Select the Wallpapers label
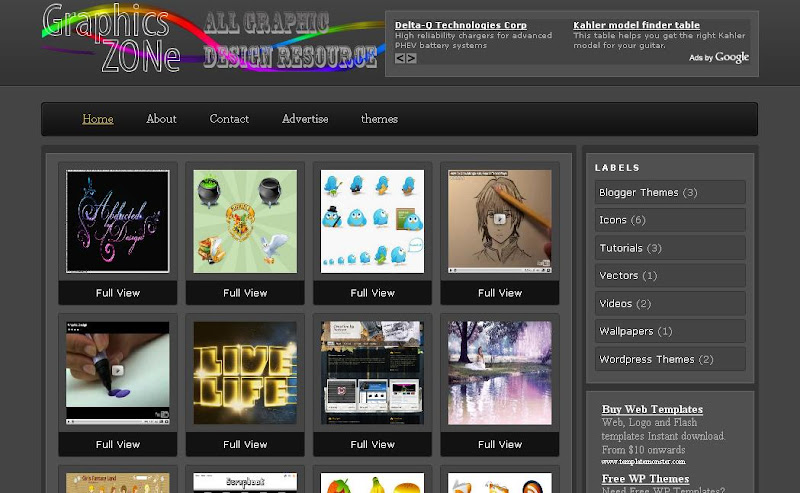This screenshot has width=800, height=493. click(670, 331)
